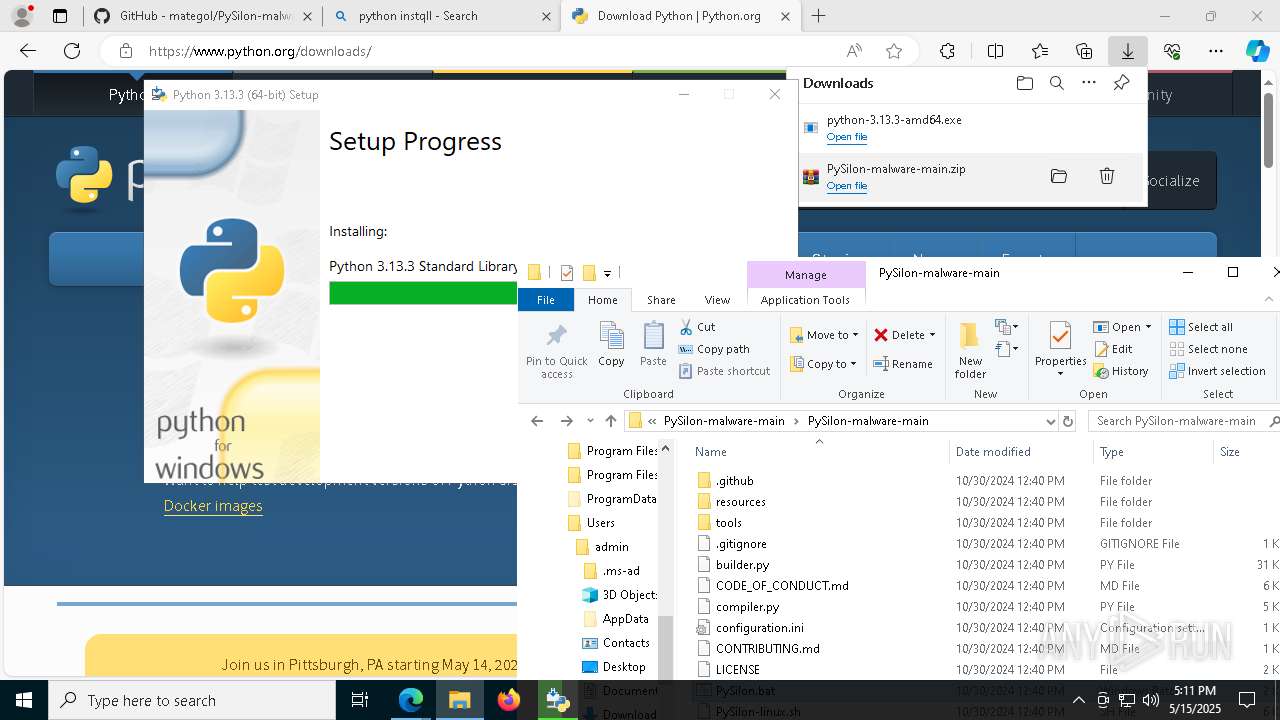Viewport: 1280px width, 720px height.
Task: Open Windows Start button
Action: (x=24, y=700)
